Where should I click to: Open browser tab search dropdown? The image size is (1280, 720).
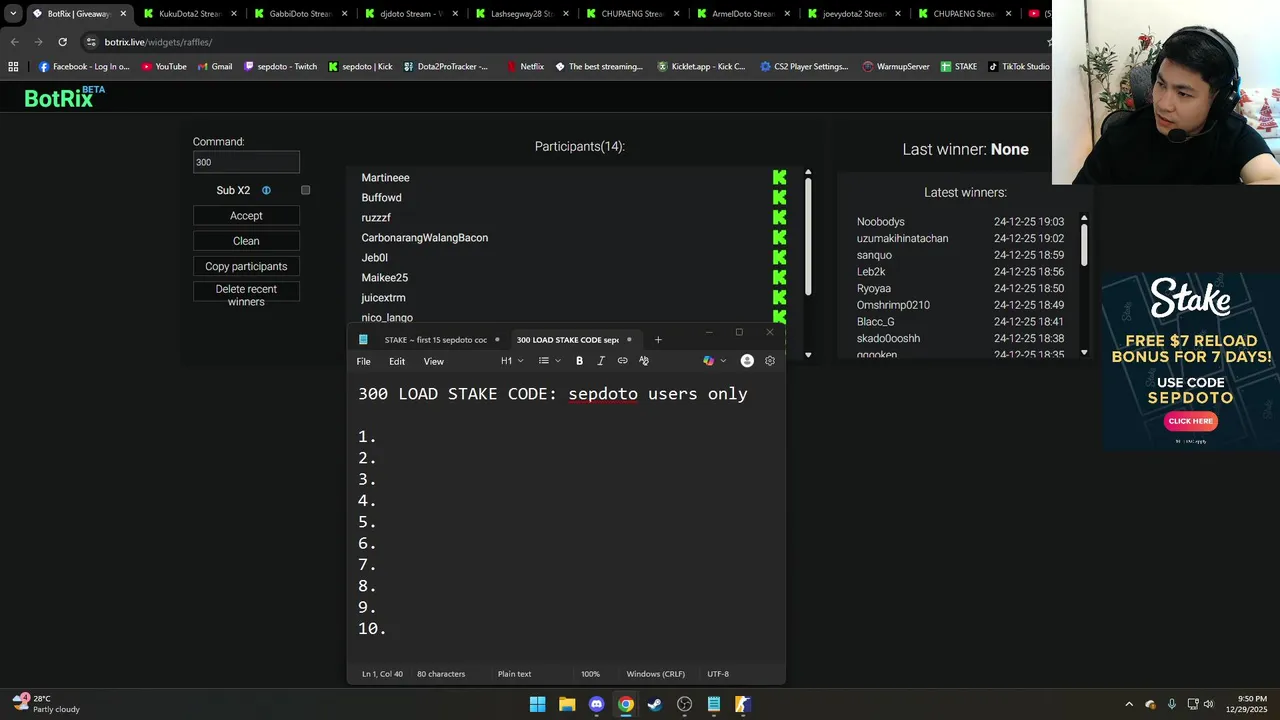(13, 14)
